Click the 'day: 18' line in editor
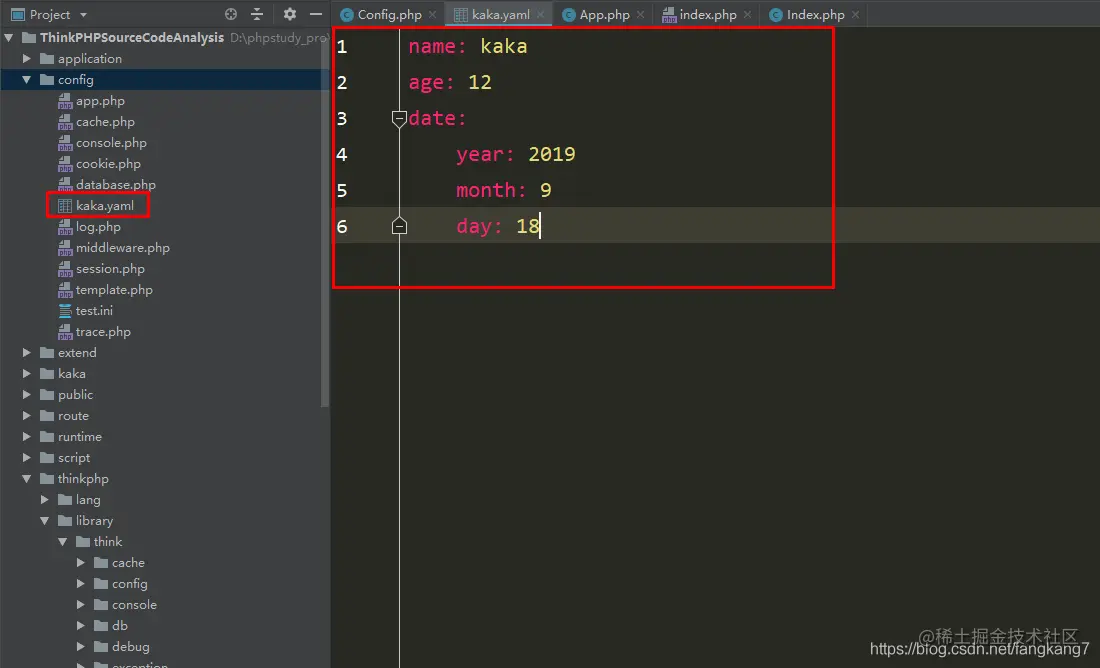1100x668 pixels. click(x=498, y=226)
